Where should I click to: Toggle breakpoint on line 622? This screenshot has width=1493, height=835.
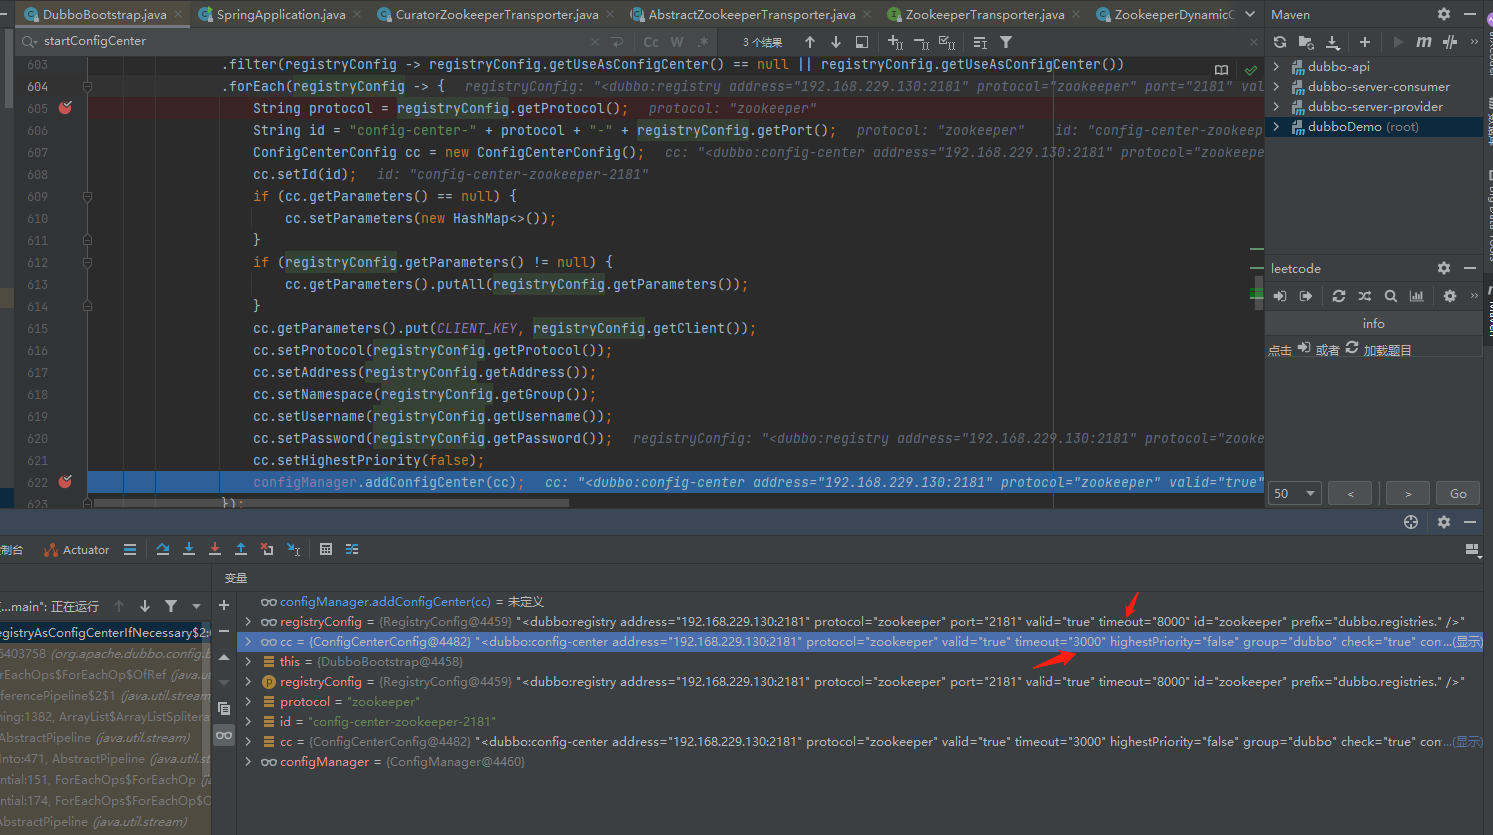pos(66,482)
